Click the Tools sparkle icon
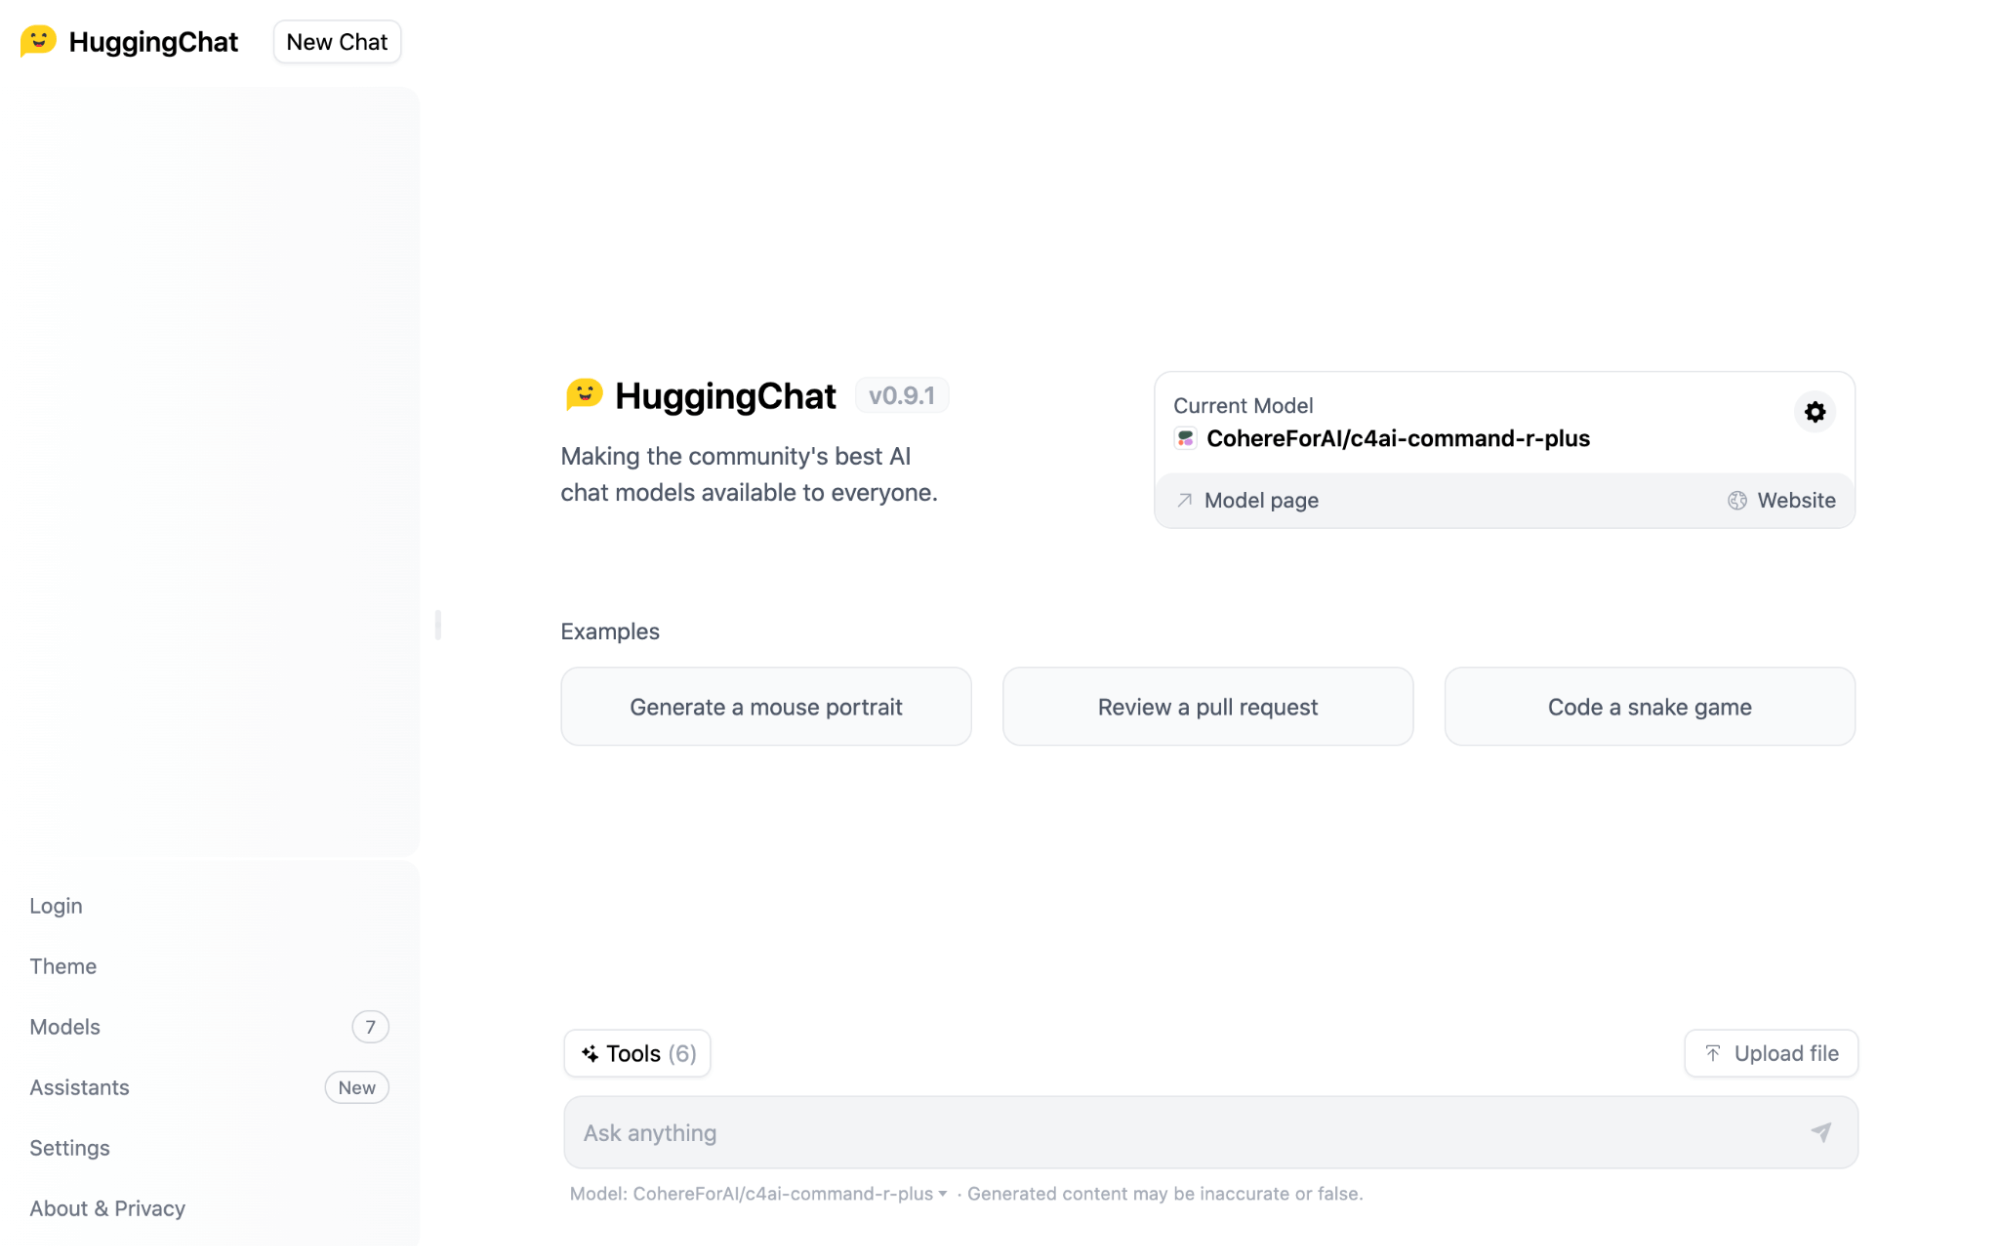Screen dimensions: 1999x1247 click(588, 1053)
